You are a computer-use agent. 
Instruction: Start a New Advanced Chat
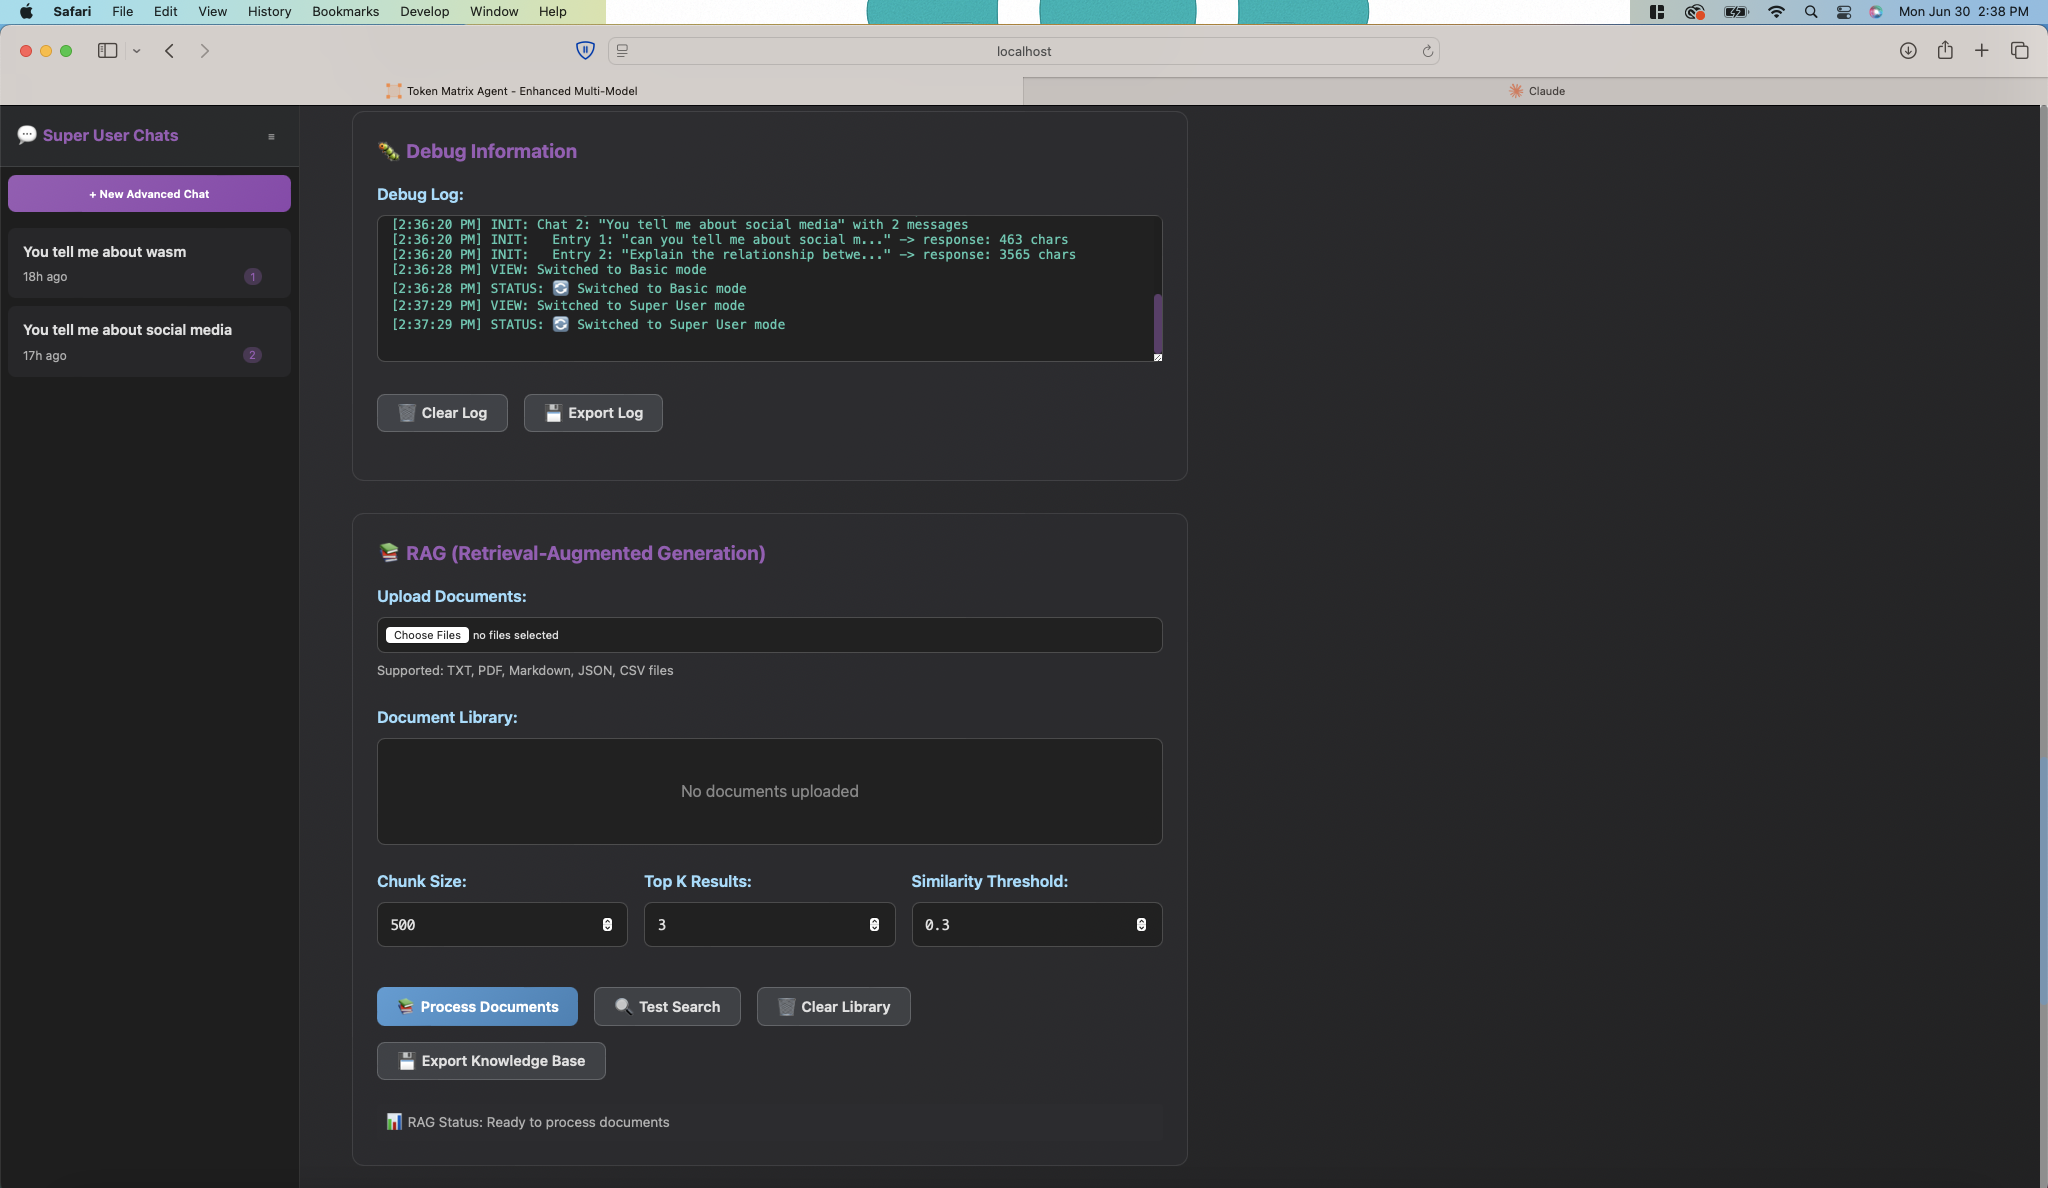pos(149,194)
